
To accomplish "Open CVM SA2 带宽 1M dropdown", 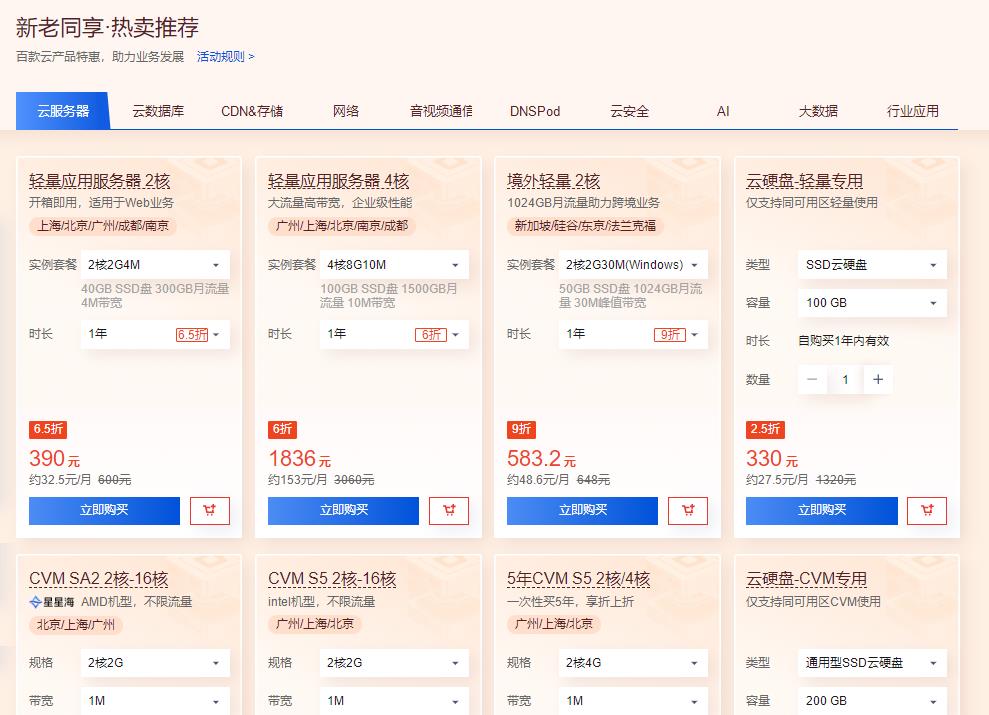I will pyautogui.click(x=155, y=701).
